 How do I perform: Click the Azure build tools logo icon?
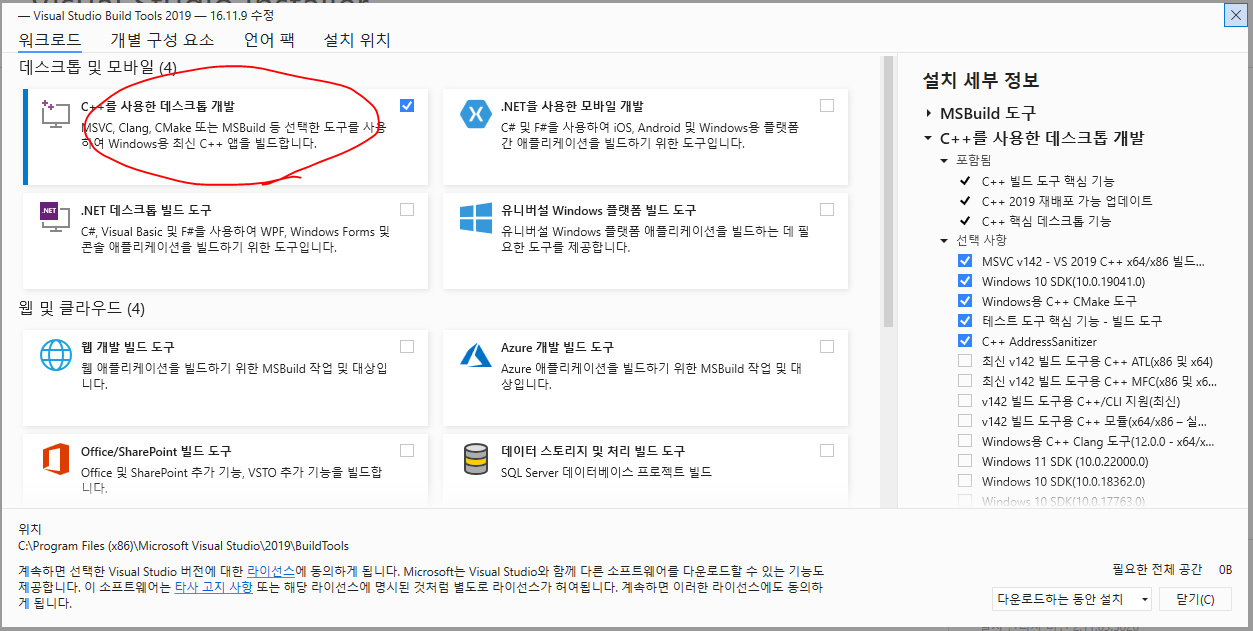(475, 355)
